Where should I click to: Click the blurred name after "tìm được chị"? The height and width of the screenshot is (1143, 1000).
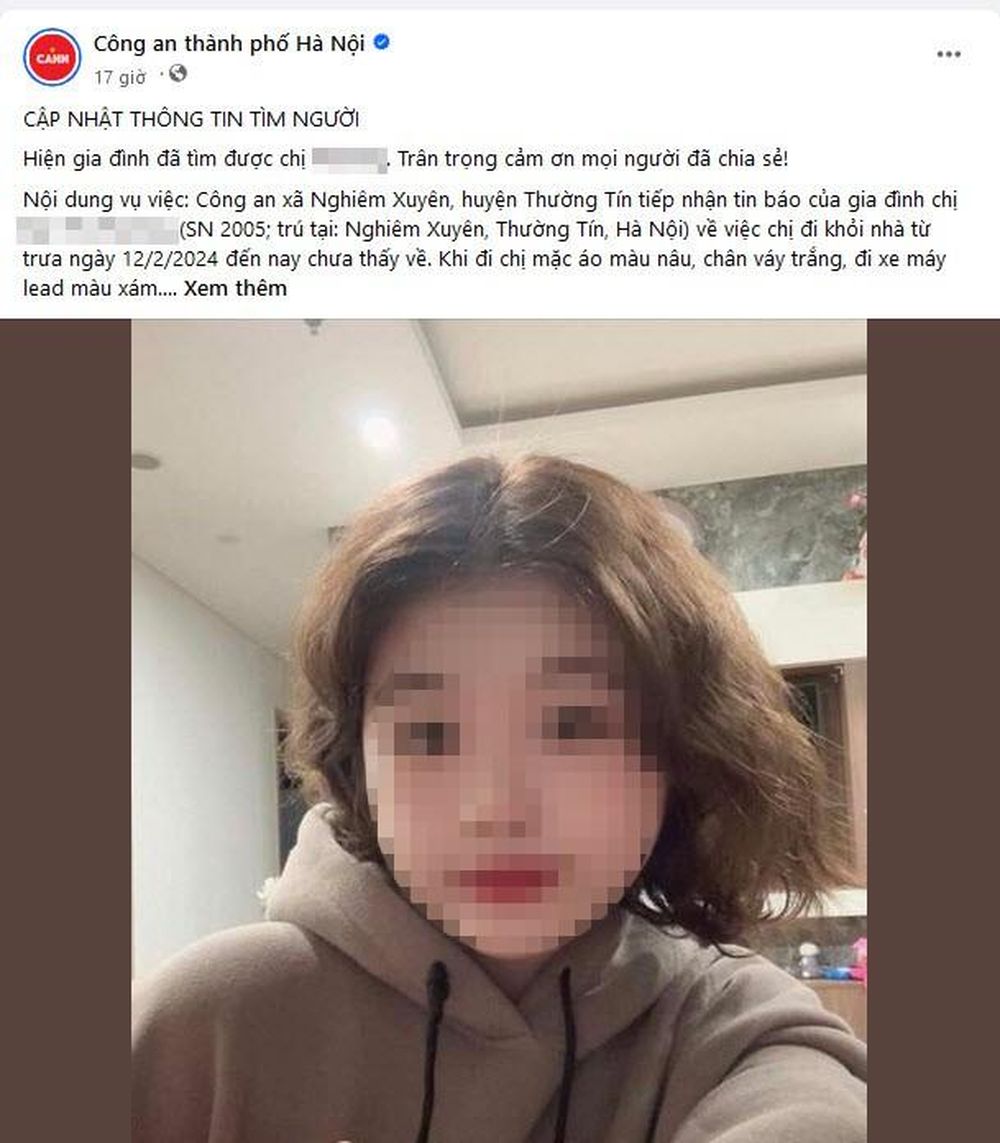tap(349, 160)
